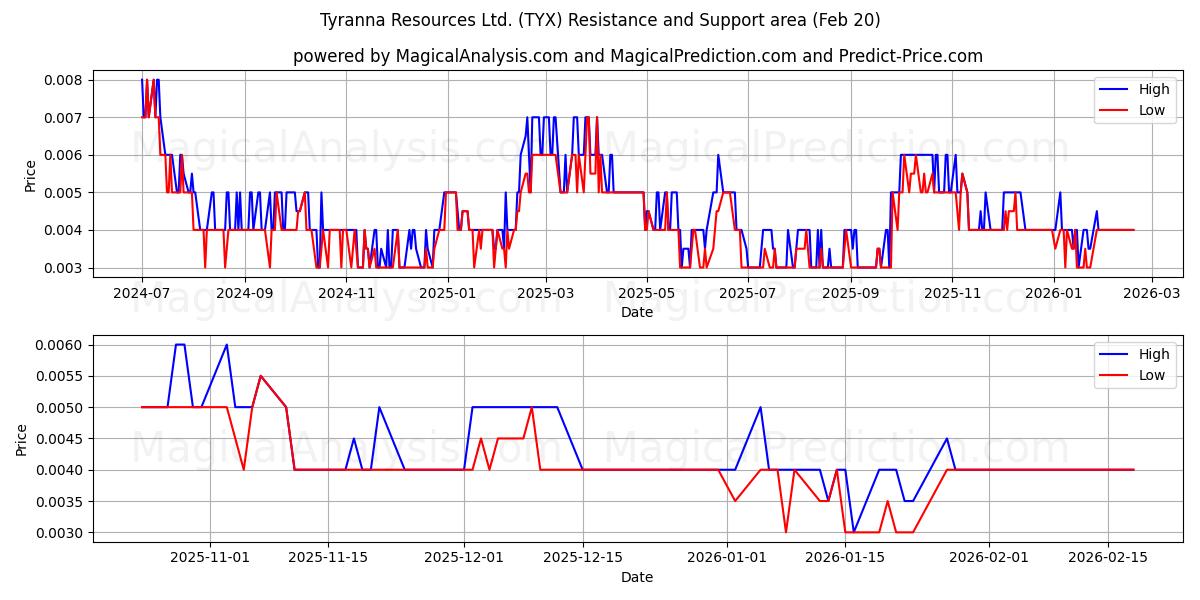1200x600 pixels.
Task: Click the 'Date' axis title under bottom chart
Action: tap(637, 577)
